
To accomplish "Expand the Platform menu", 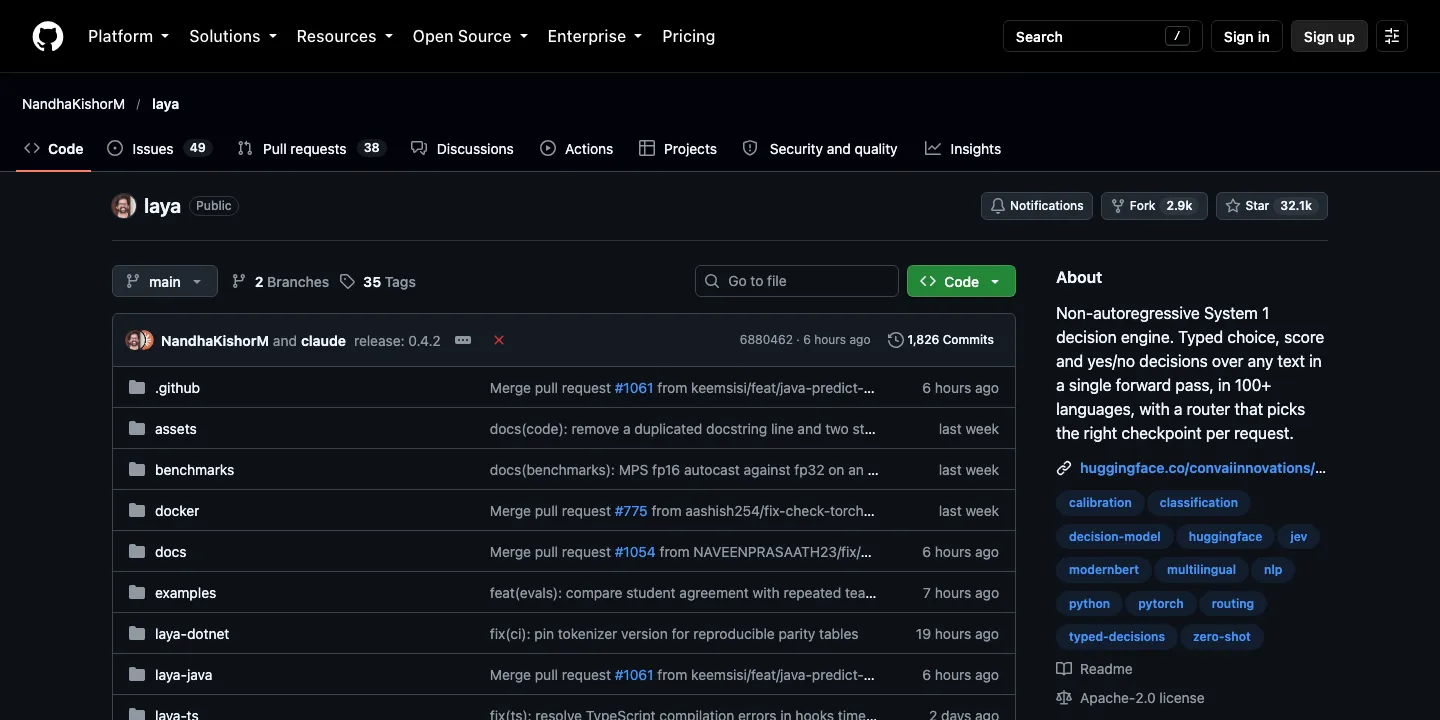I will pos(128,36).
